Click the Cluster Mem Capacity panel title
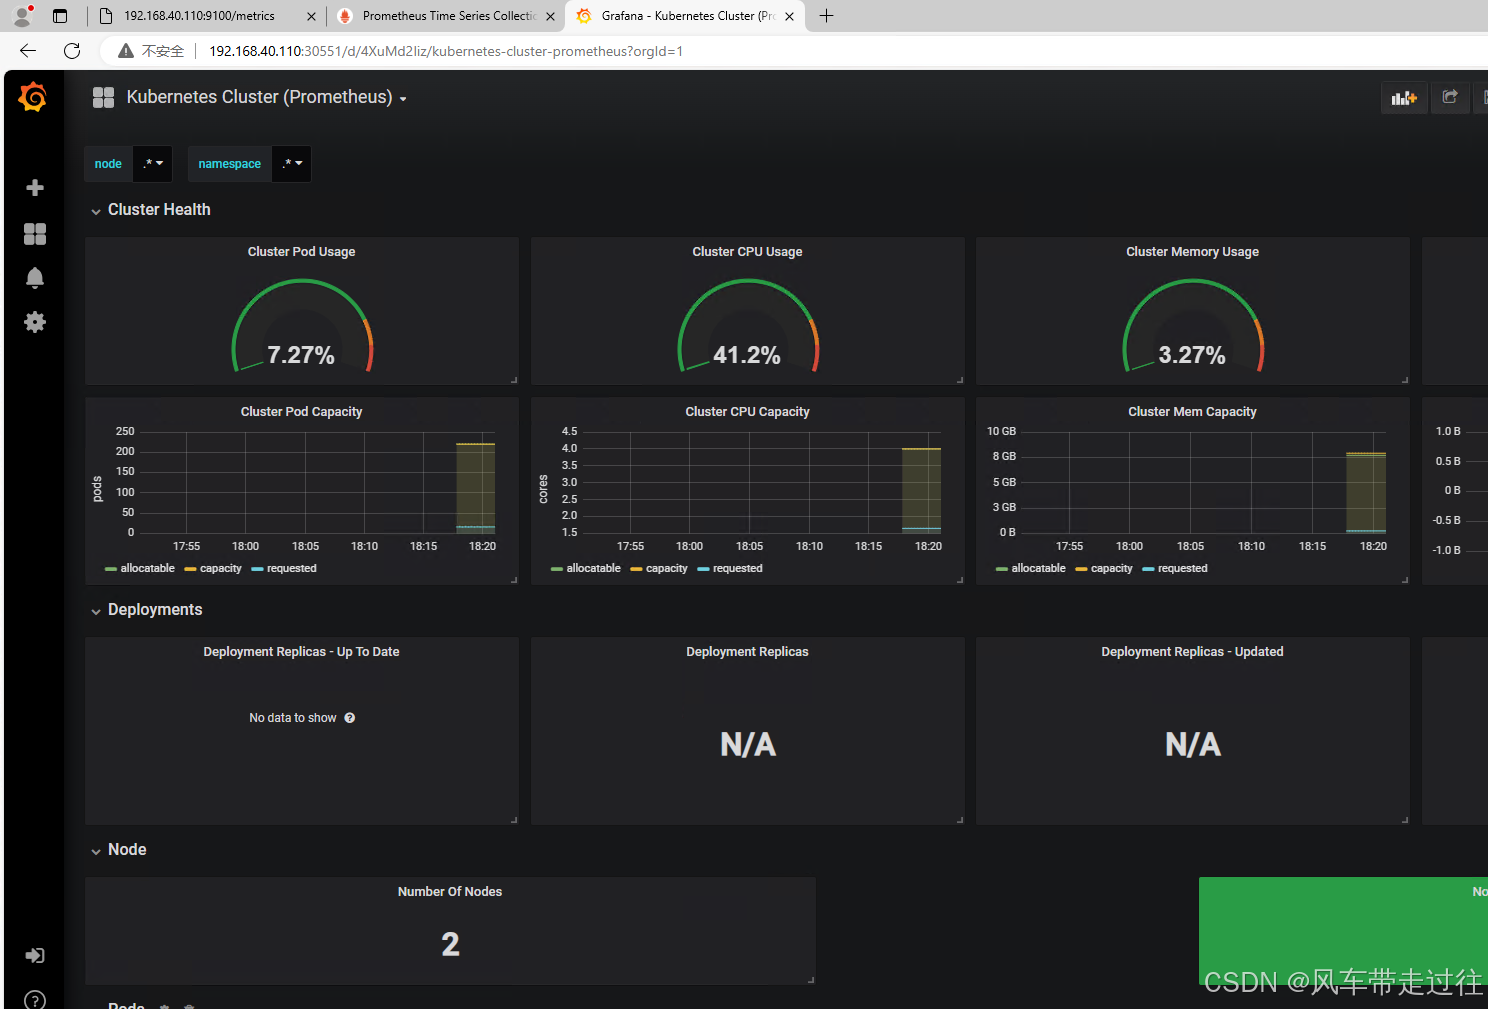 1193,412
